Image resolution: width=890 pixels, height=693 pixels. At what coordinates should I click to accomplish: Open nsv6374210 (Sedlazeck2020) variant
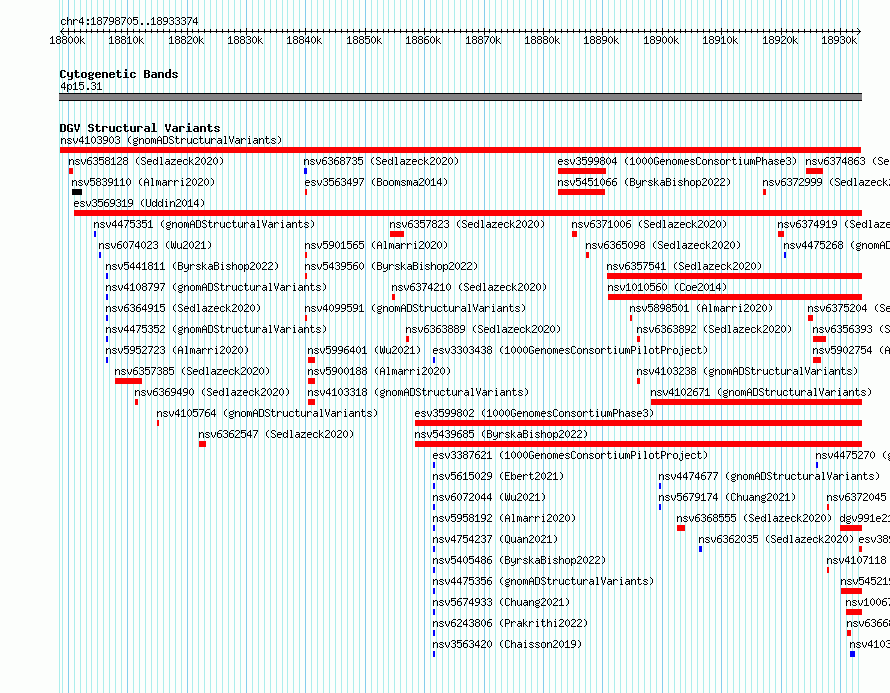pyautogui.click(x=469, y=287)
